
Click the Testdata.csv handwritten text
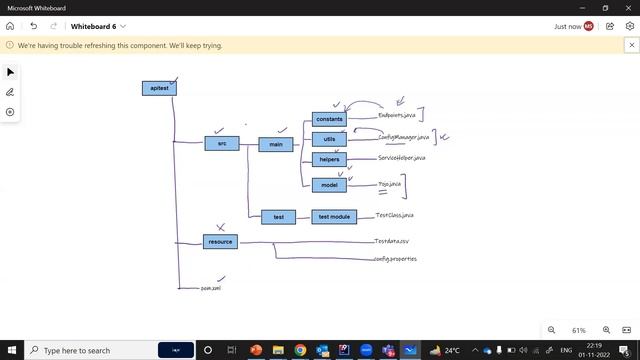[391, 241]
